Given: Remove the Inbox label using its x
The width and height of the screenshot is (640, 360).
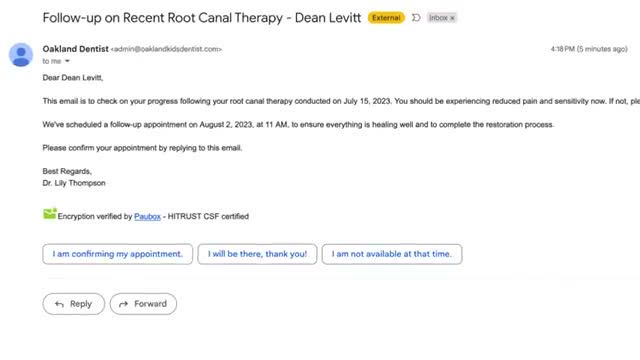Looking at the screenshot, I should pos(452,18).
